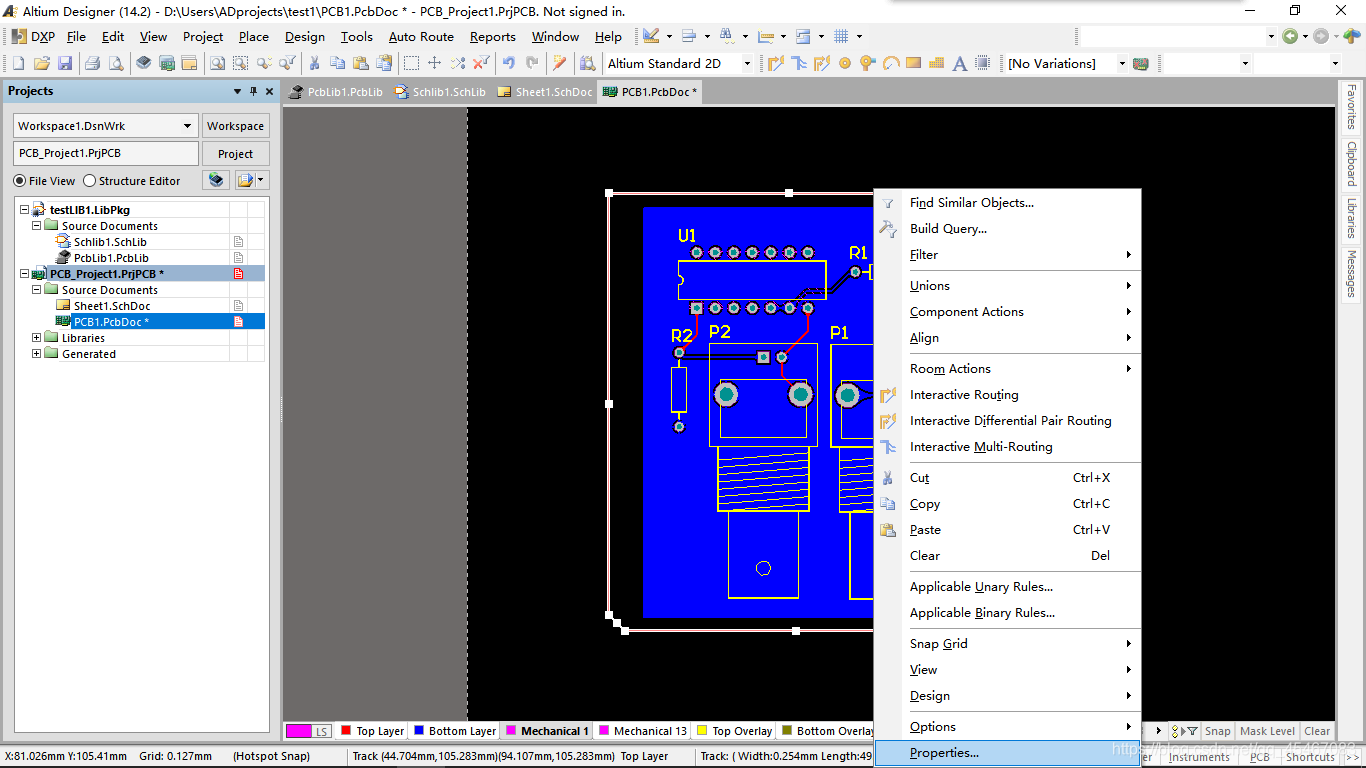Image resolution: width=1366 pixels, height=768 pixels.
Task: Open the Favorites side panel tab
Action: coord(1351,108)
